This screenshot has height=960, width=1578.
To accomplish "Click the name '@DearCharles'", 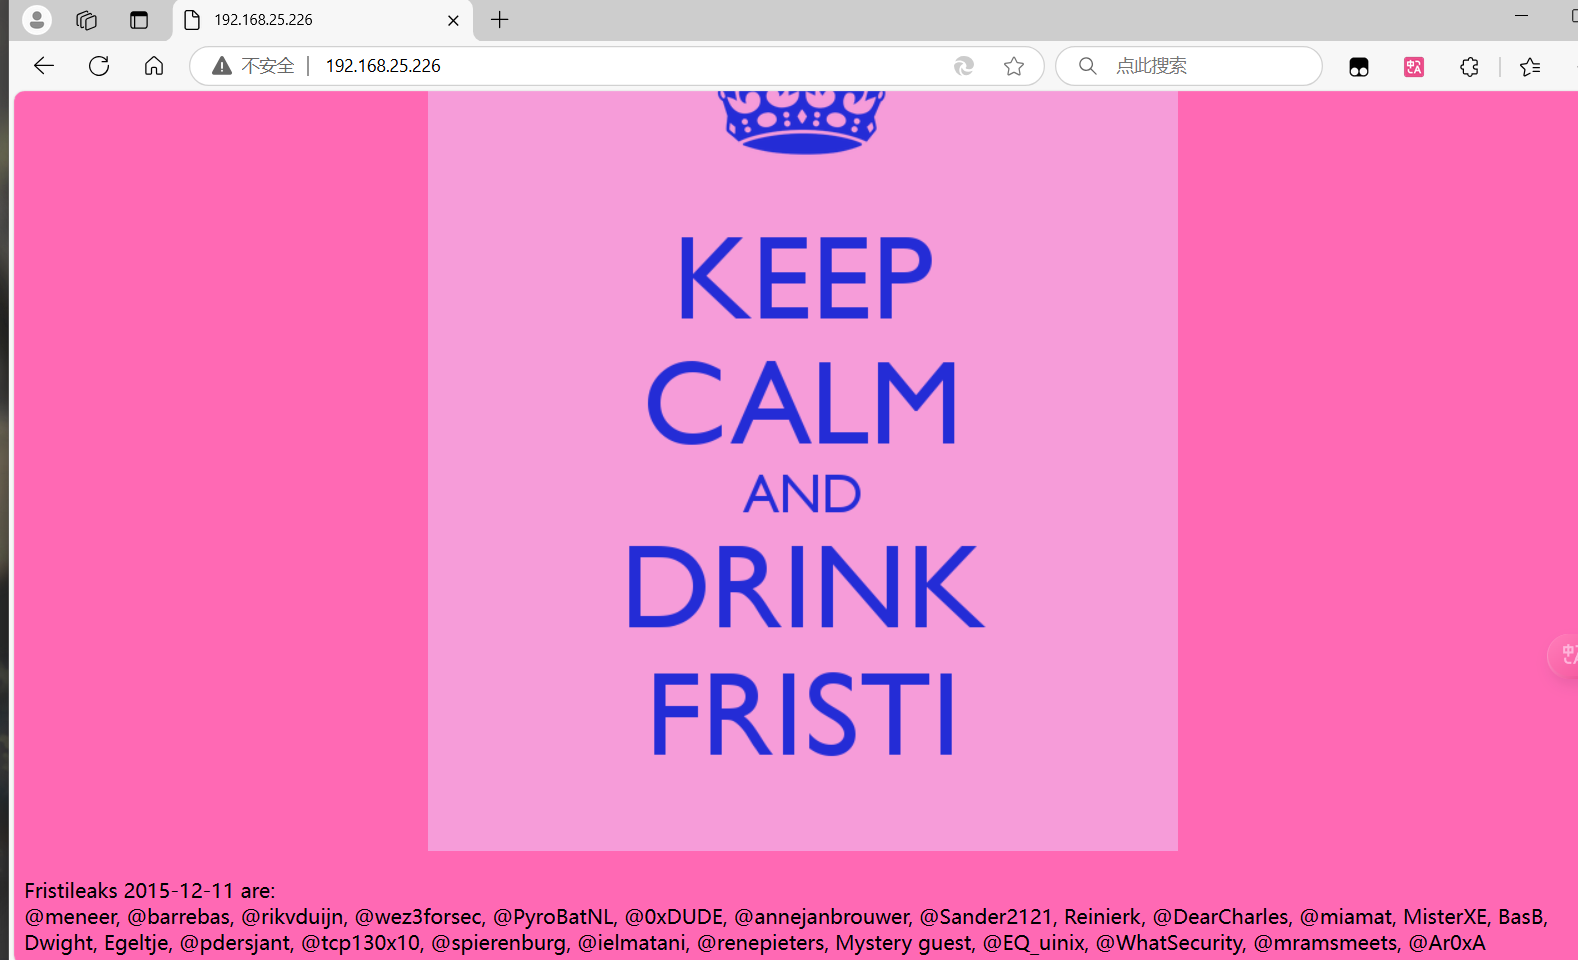I will (1220, 917).
